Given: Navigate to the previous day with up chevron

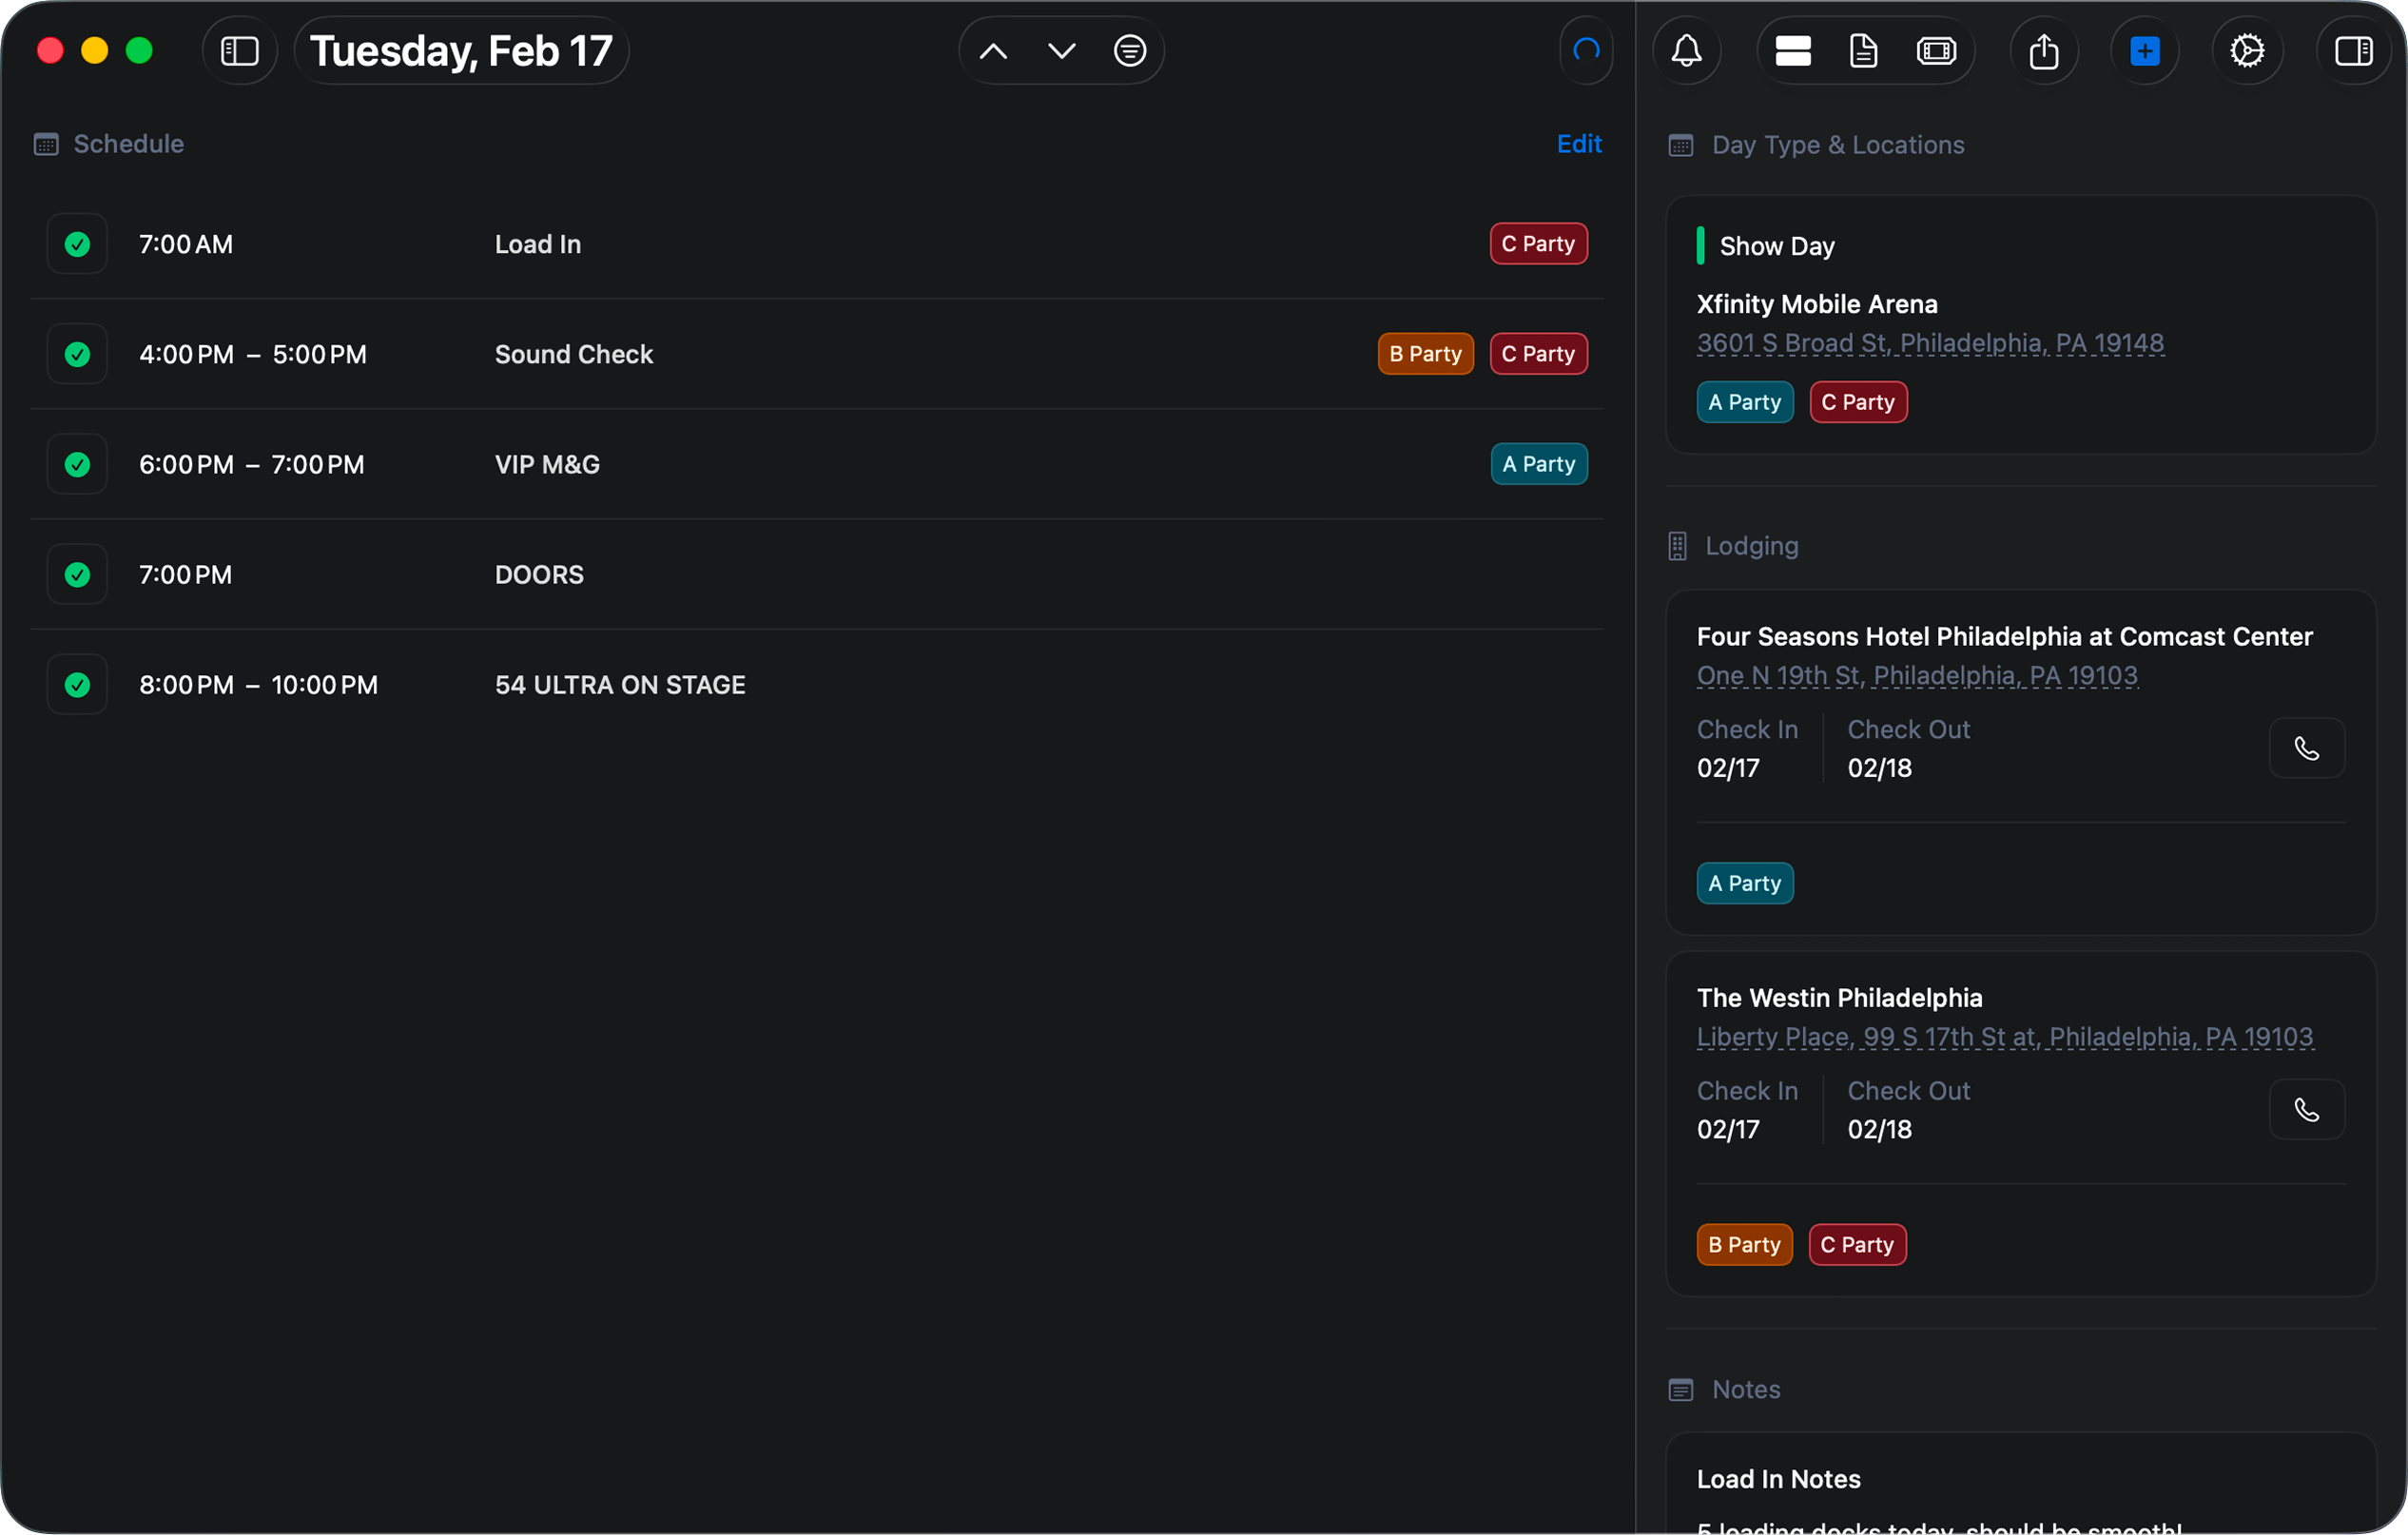Looking at the screenshot, I should (993, 49).
